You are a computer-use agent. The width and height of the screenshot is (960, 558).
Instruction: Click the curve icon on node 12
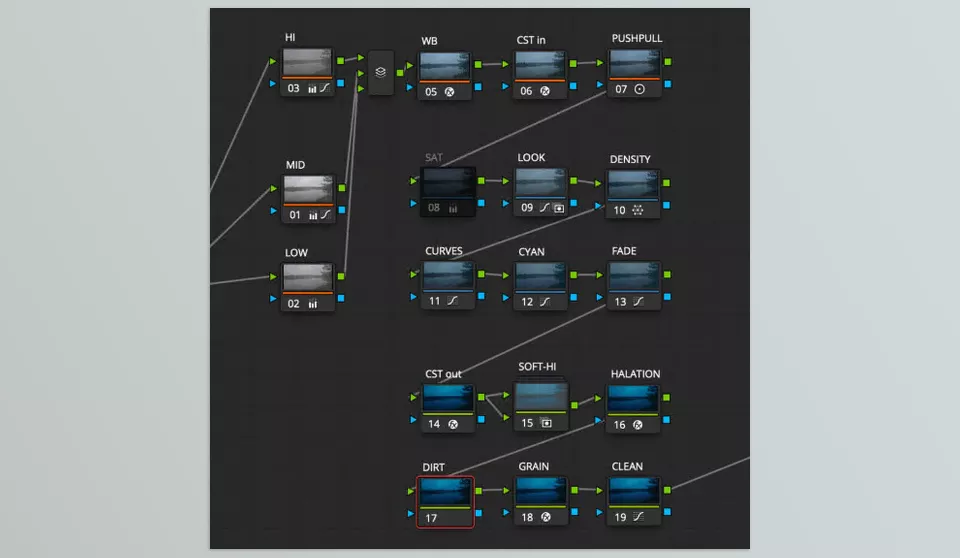[545, 302]
